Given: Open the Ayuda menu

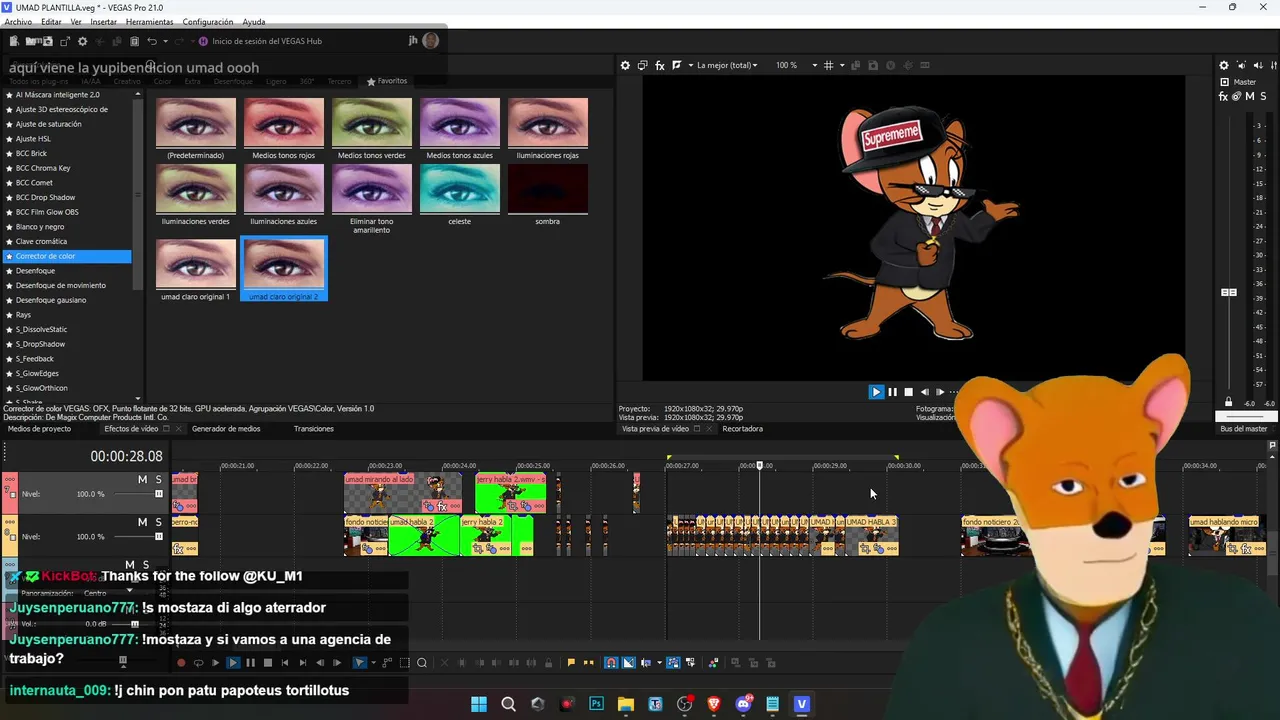Looking at the screenshot, I should pyautogui.click(x=254, y=22).
